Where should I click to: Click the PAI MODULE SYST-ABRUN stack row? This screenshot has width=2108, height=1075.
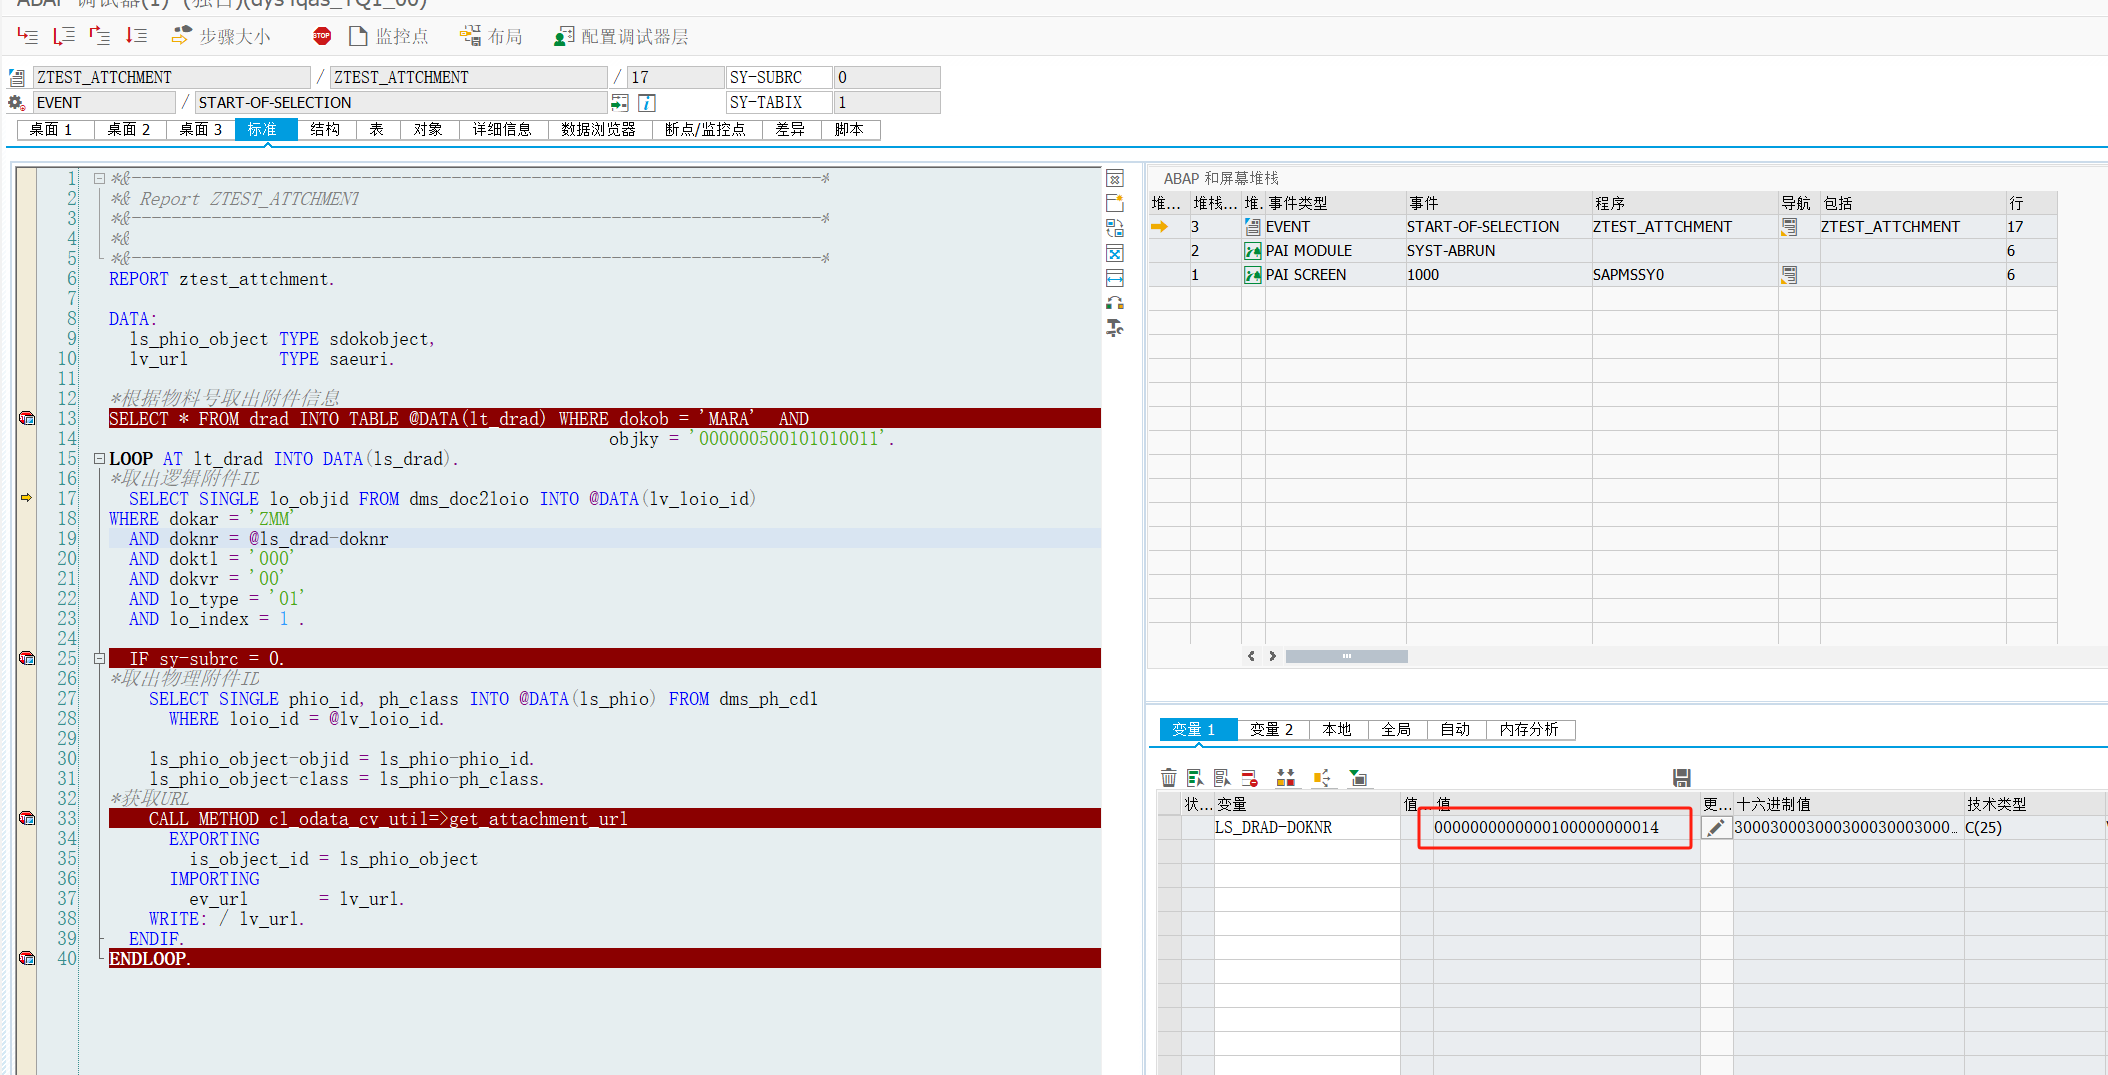tap(1602, 251)
